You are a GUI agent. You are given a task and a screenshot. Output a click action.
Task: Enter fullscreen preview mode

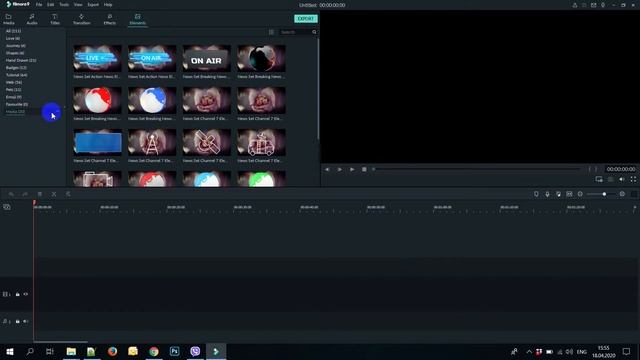pos(633,179)
